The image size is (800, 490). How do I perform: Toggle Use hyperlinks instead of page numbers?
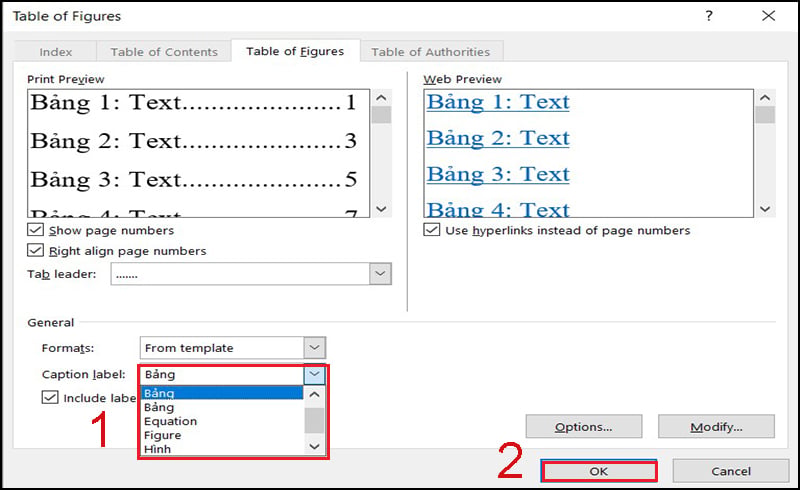point(432,230)
